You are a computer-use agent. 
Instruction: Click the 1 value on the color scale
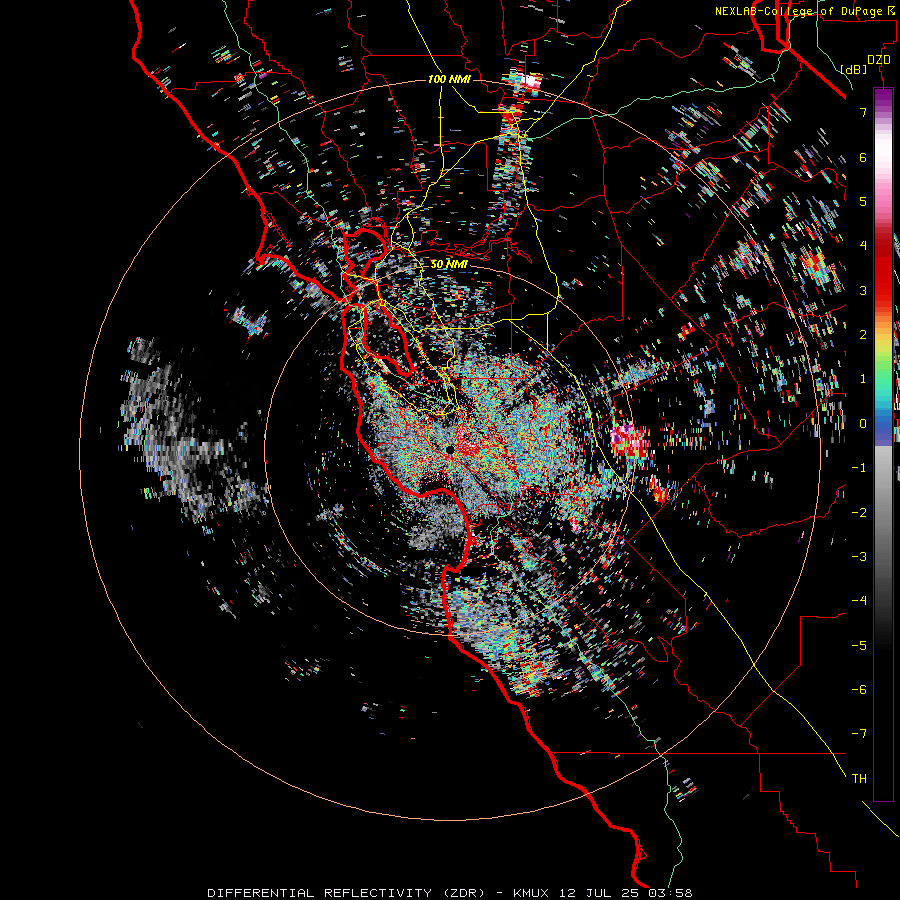tap(863, 379)
